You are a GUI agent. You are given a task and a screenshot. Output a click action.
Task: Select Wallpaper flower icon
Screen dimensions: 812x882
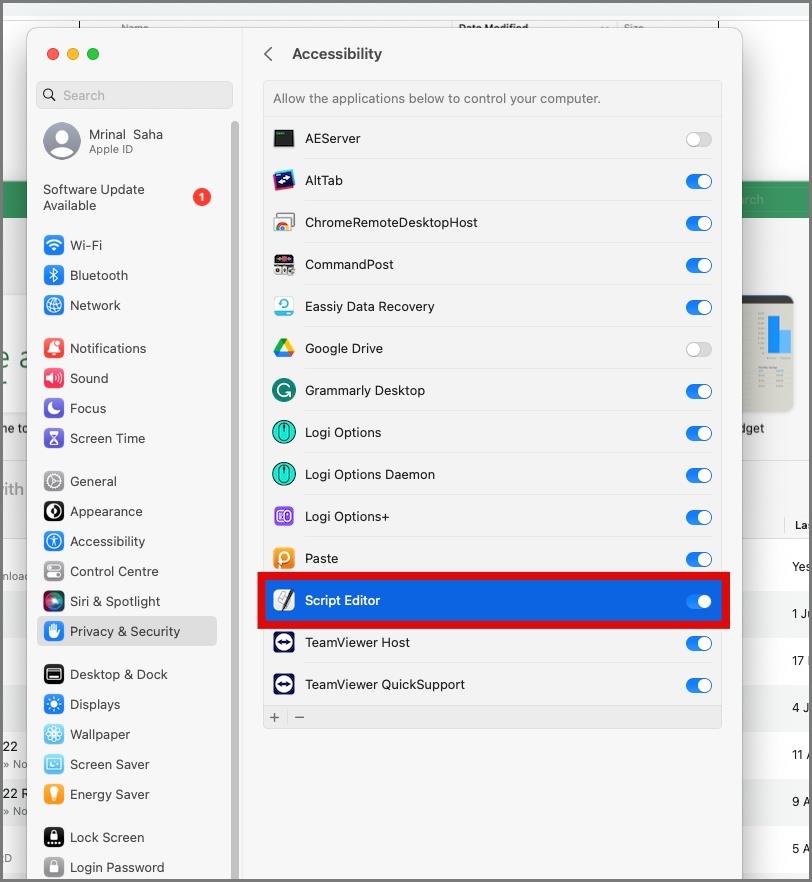point(53,734)
